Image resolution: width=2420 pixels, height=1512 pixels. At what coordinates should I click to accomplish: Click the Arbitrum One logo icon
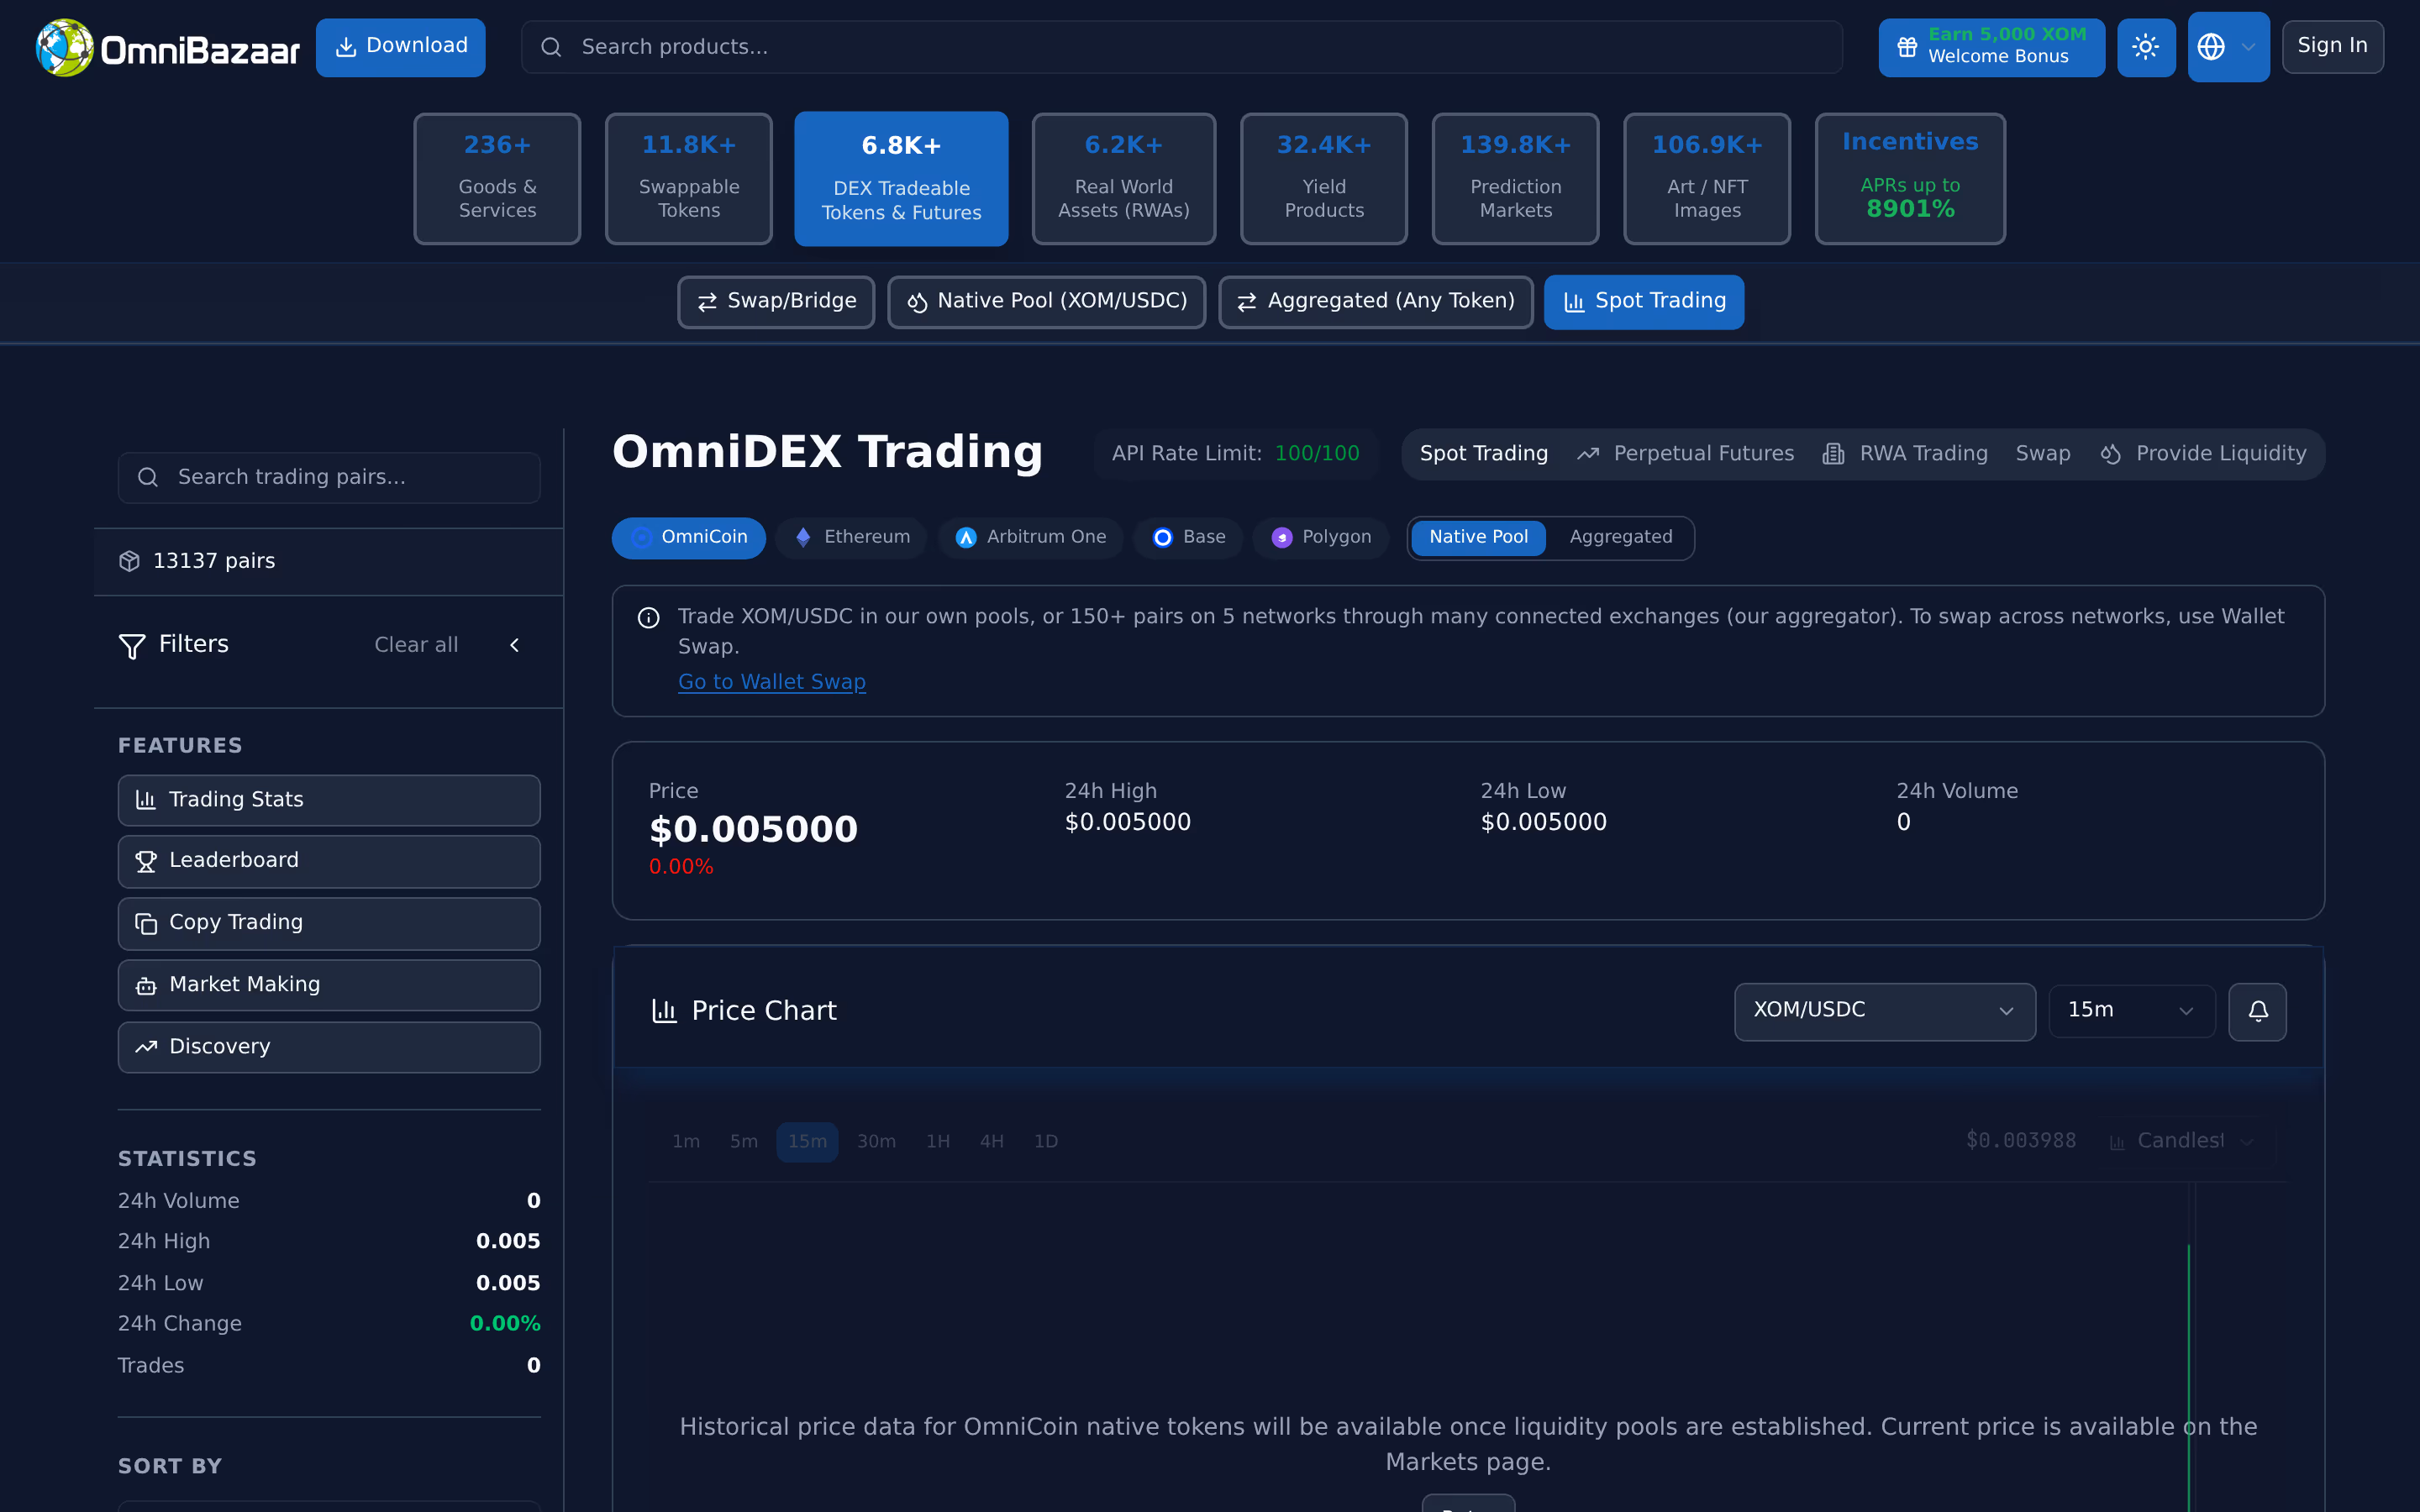pos(966,538)
